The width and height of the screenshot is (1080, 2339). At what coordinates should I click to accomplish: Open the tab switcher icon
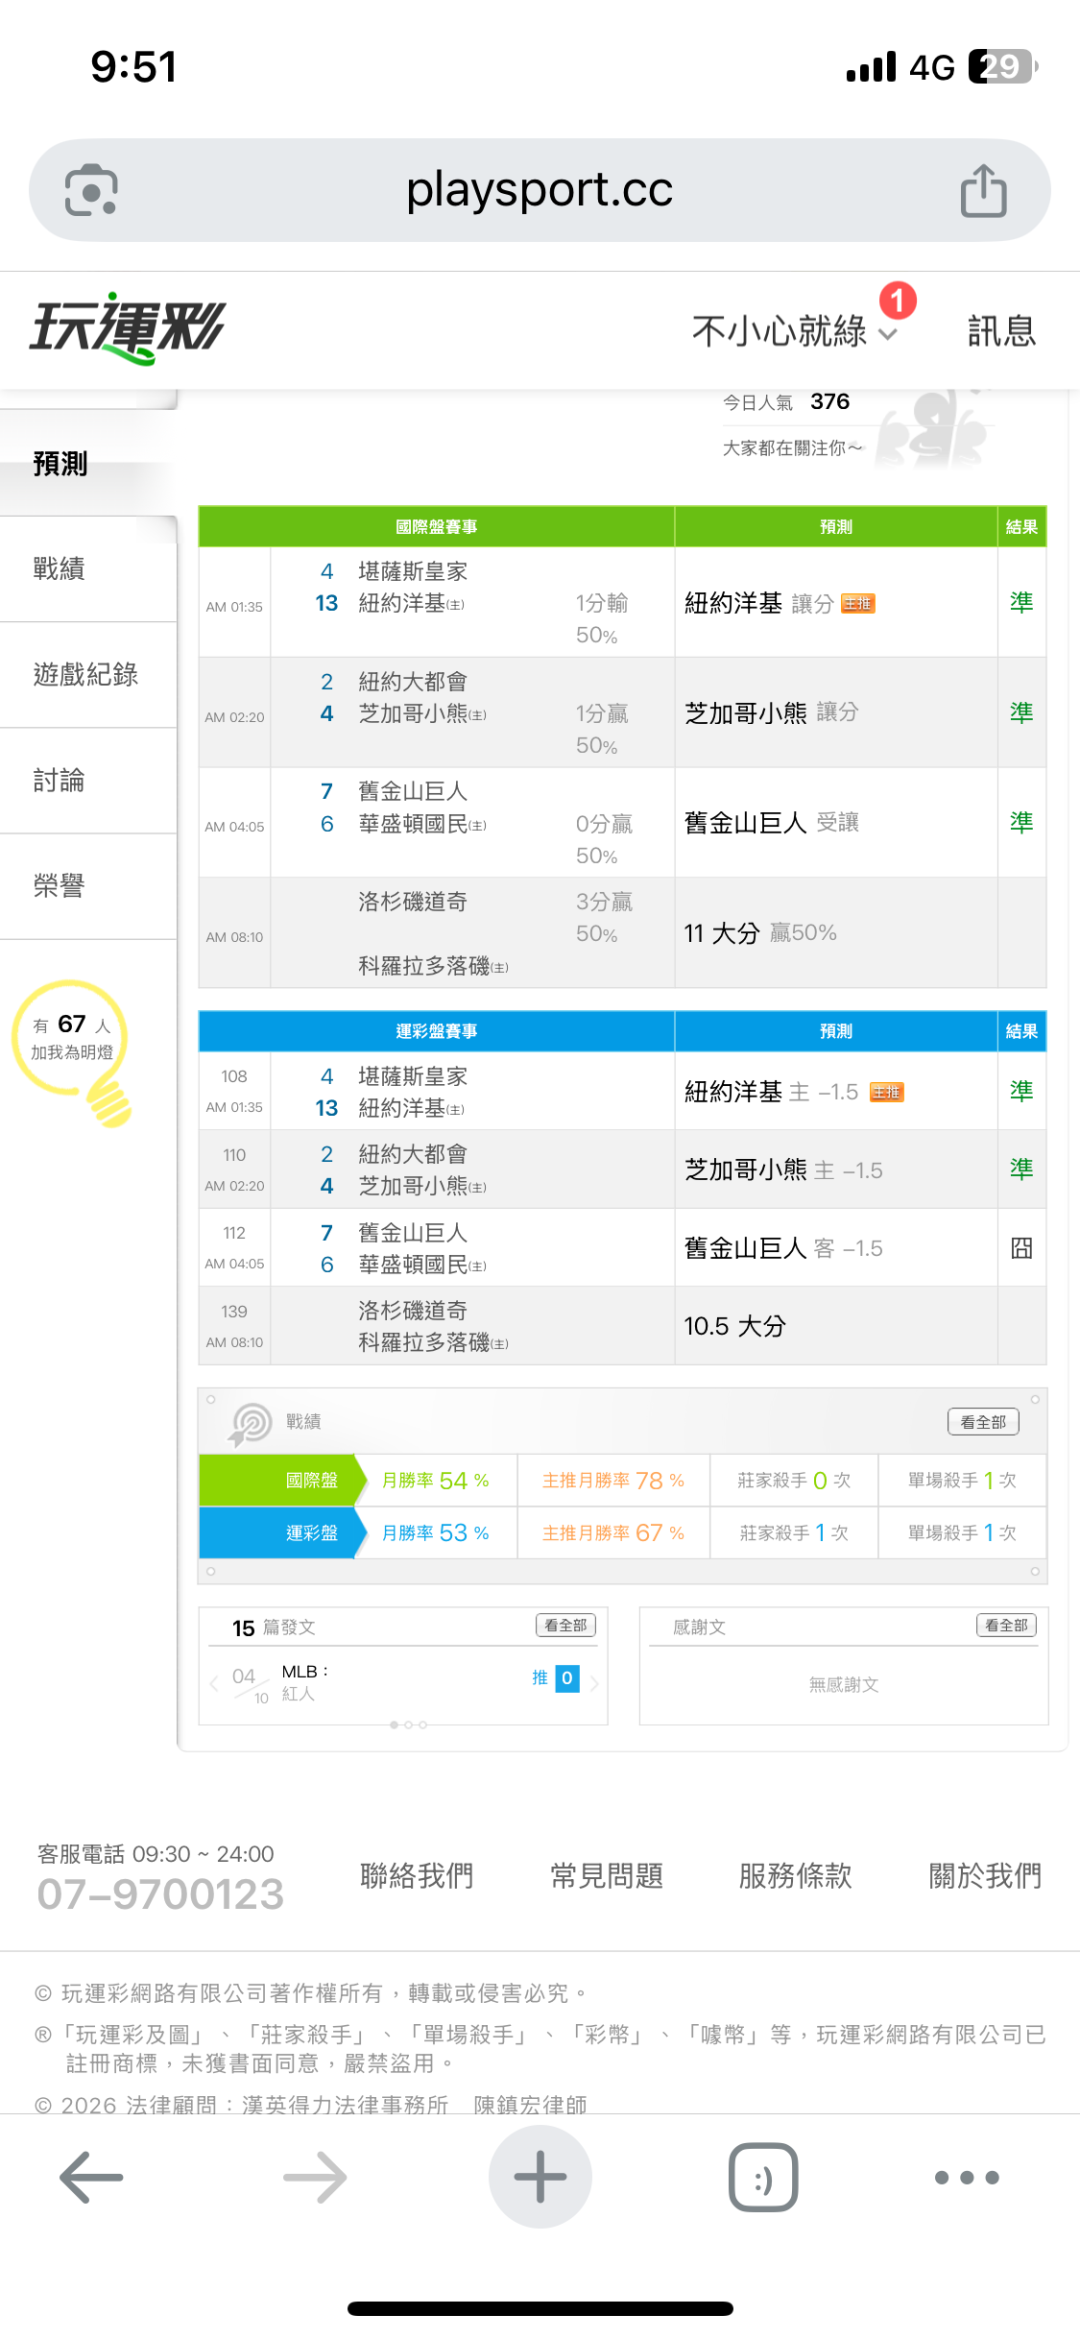[x=763, y=2177]
